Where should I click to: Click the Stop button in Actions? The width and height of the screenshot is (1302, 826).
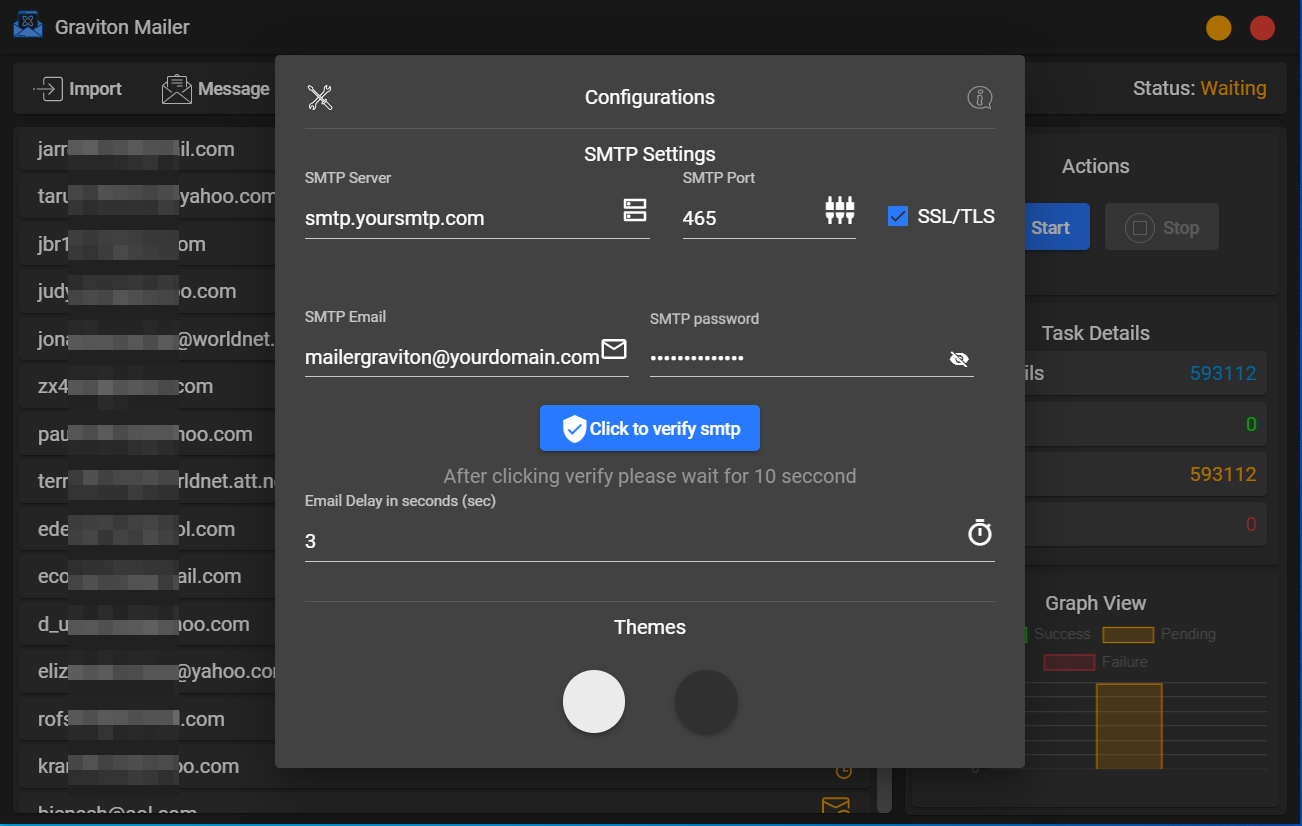[1162, 228]
